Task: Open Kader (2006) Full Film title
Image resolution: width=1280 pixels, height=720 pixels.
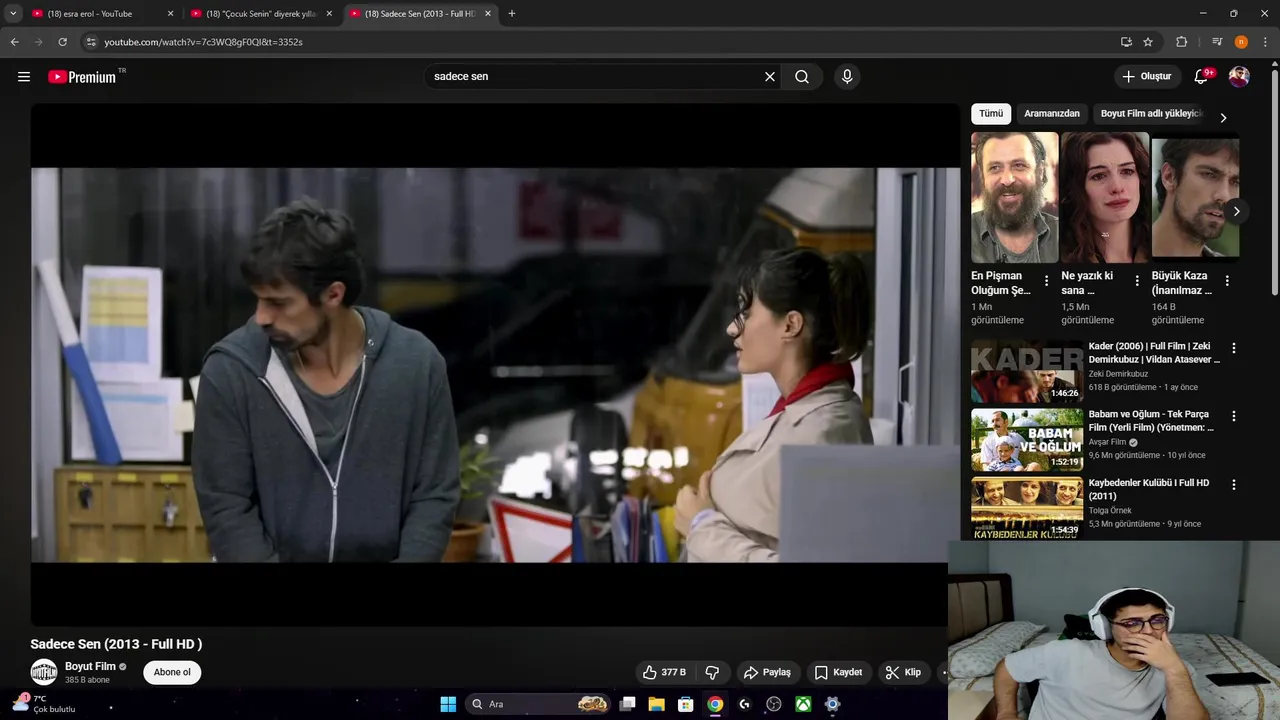Action: 1154,353
